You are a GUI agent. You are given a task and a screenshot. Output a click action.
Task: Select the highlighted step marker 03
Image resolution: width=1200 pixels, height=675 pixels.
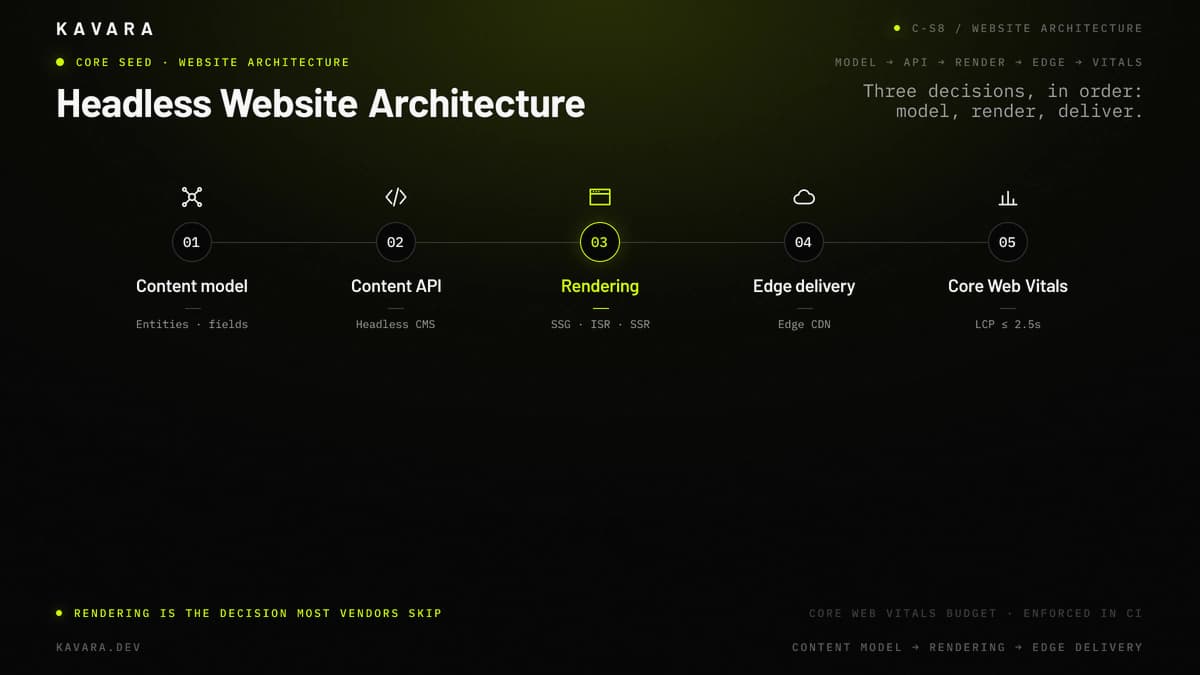pyautogui.click(x=600, y=242)
